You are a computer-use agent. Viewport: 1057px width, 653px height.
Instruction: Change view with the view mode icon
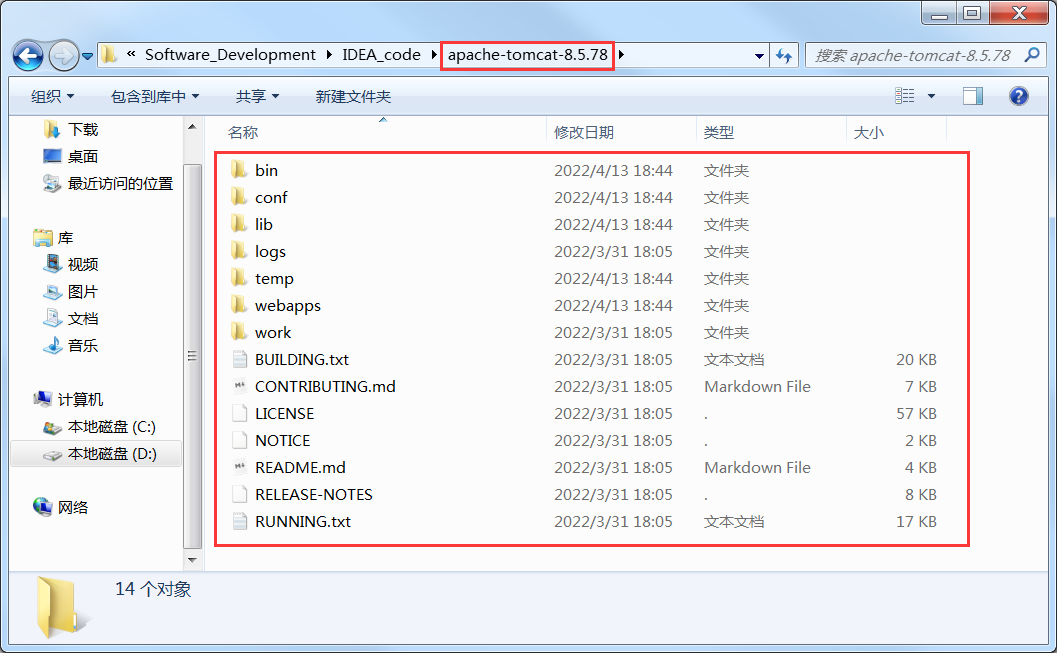pyautogui.click(x=905, y=96)
